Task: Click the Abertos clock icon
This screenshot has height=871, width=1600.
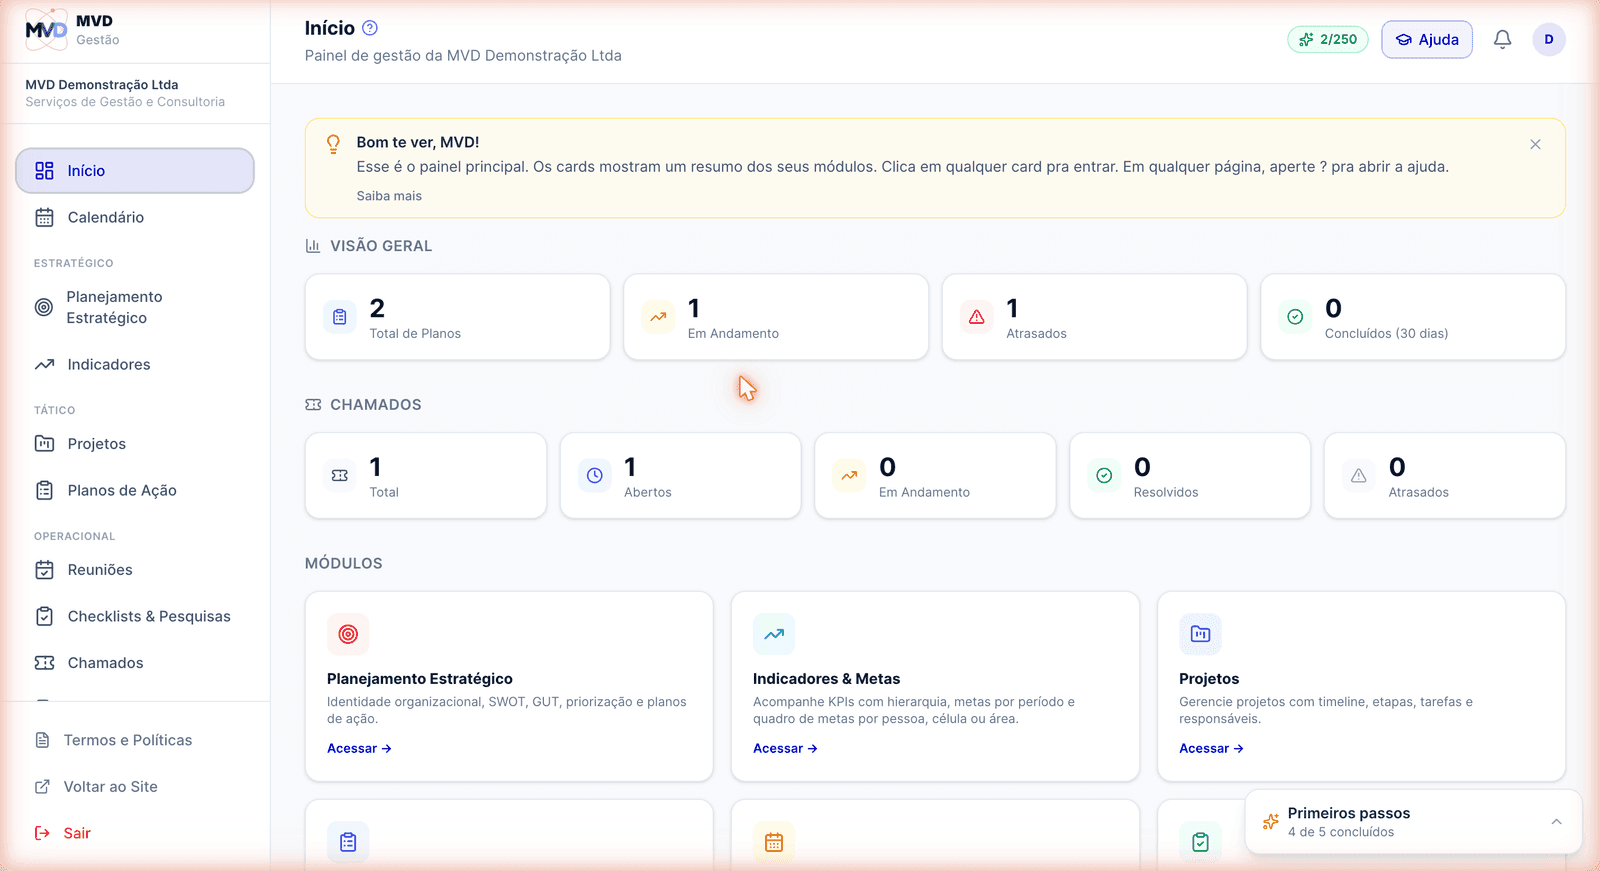Action: 595,476
